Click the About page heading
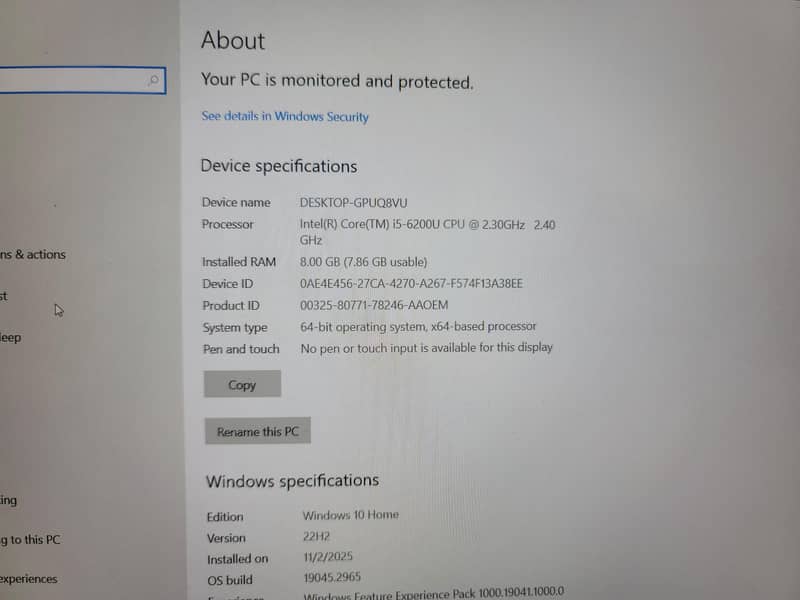 (233, 41)
